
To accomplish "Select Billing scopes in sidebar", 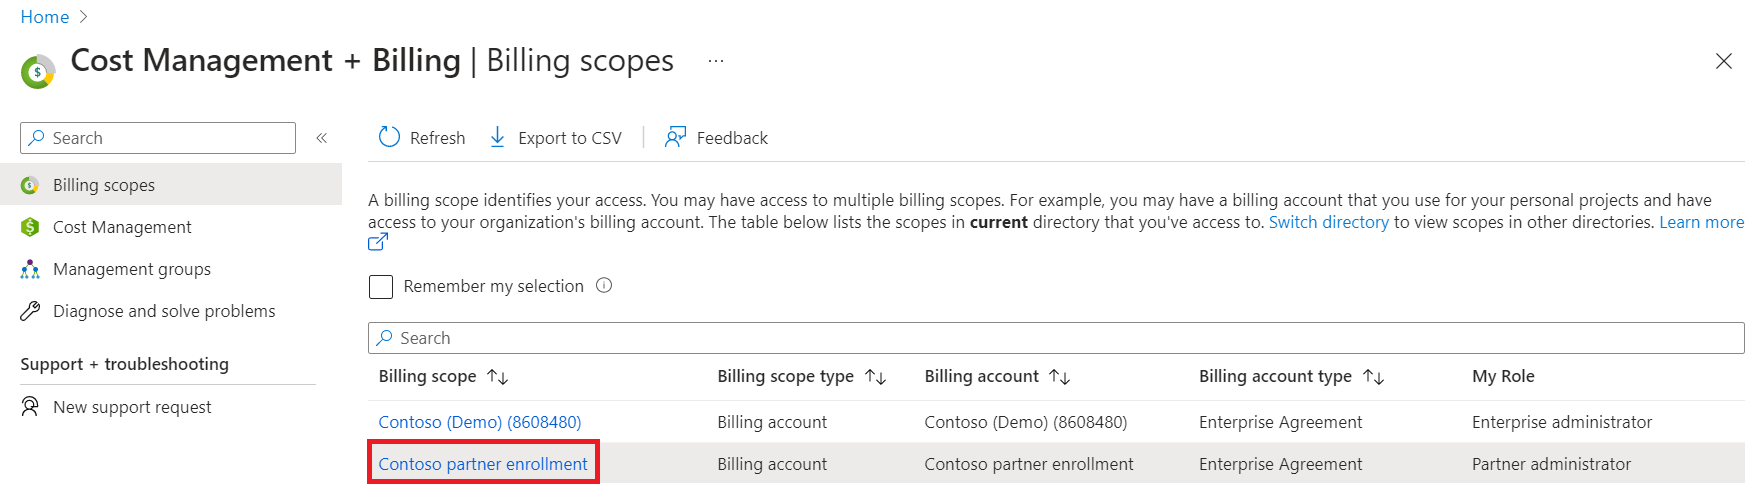I will pos(104,185).
